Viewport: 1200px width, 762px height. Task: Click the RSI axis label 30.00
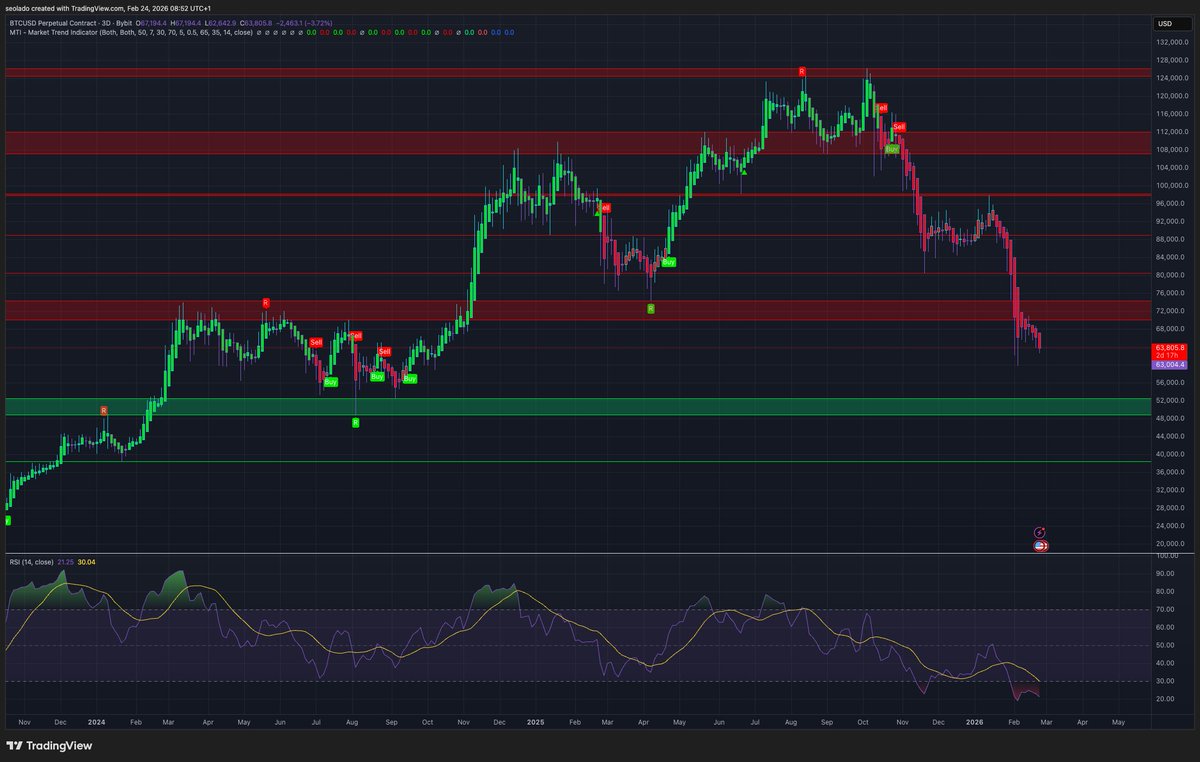click(1165, 681)
